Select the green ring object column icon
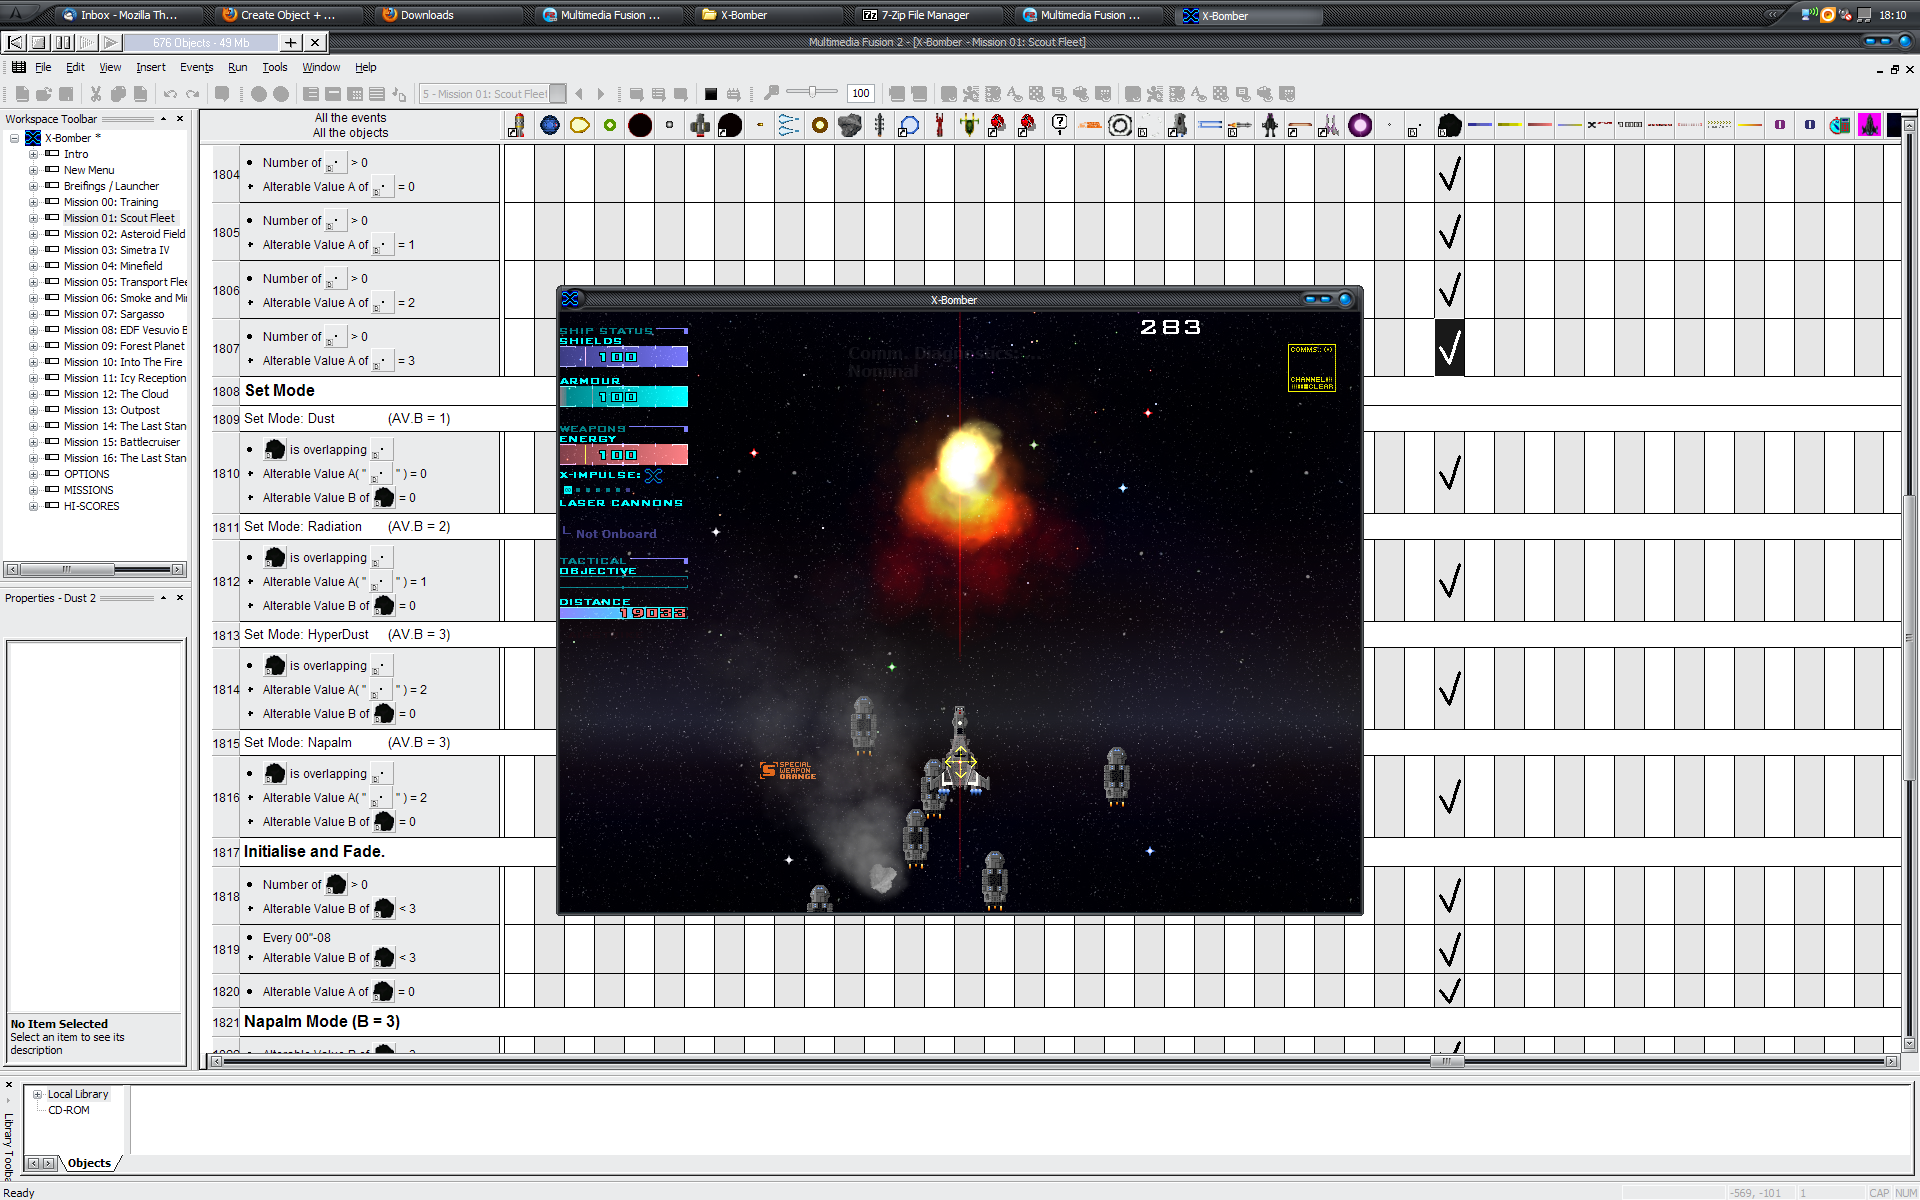This screenshot has width=1920, height=1200. [x=609, y=125]
